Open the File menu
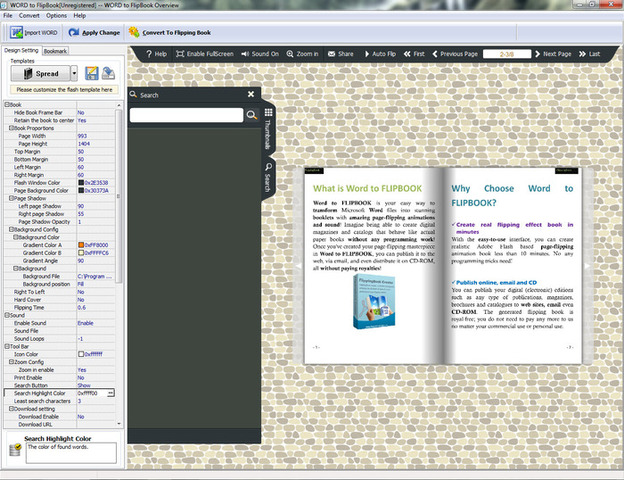624x480 pixels. point(8,16)
